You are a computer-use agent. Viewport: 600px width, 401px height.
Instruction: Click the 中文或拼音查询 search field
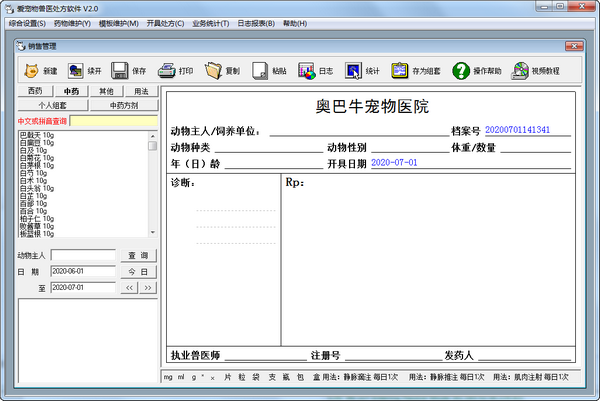point(113,121)
